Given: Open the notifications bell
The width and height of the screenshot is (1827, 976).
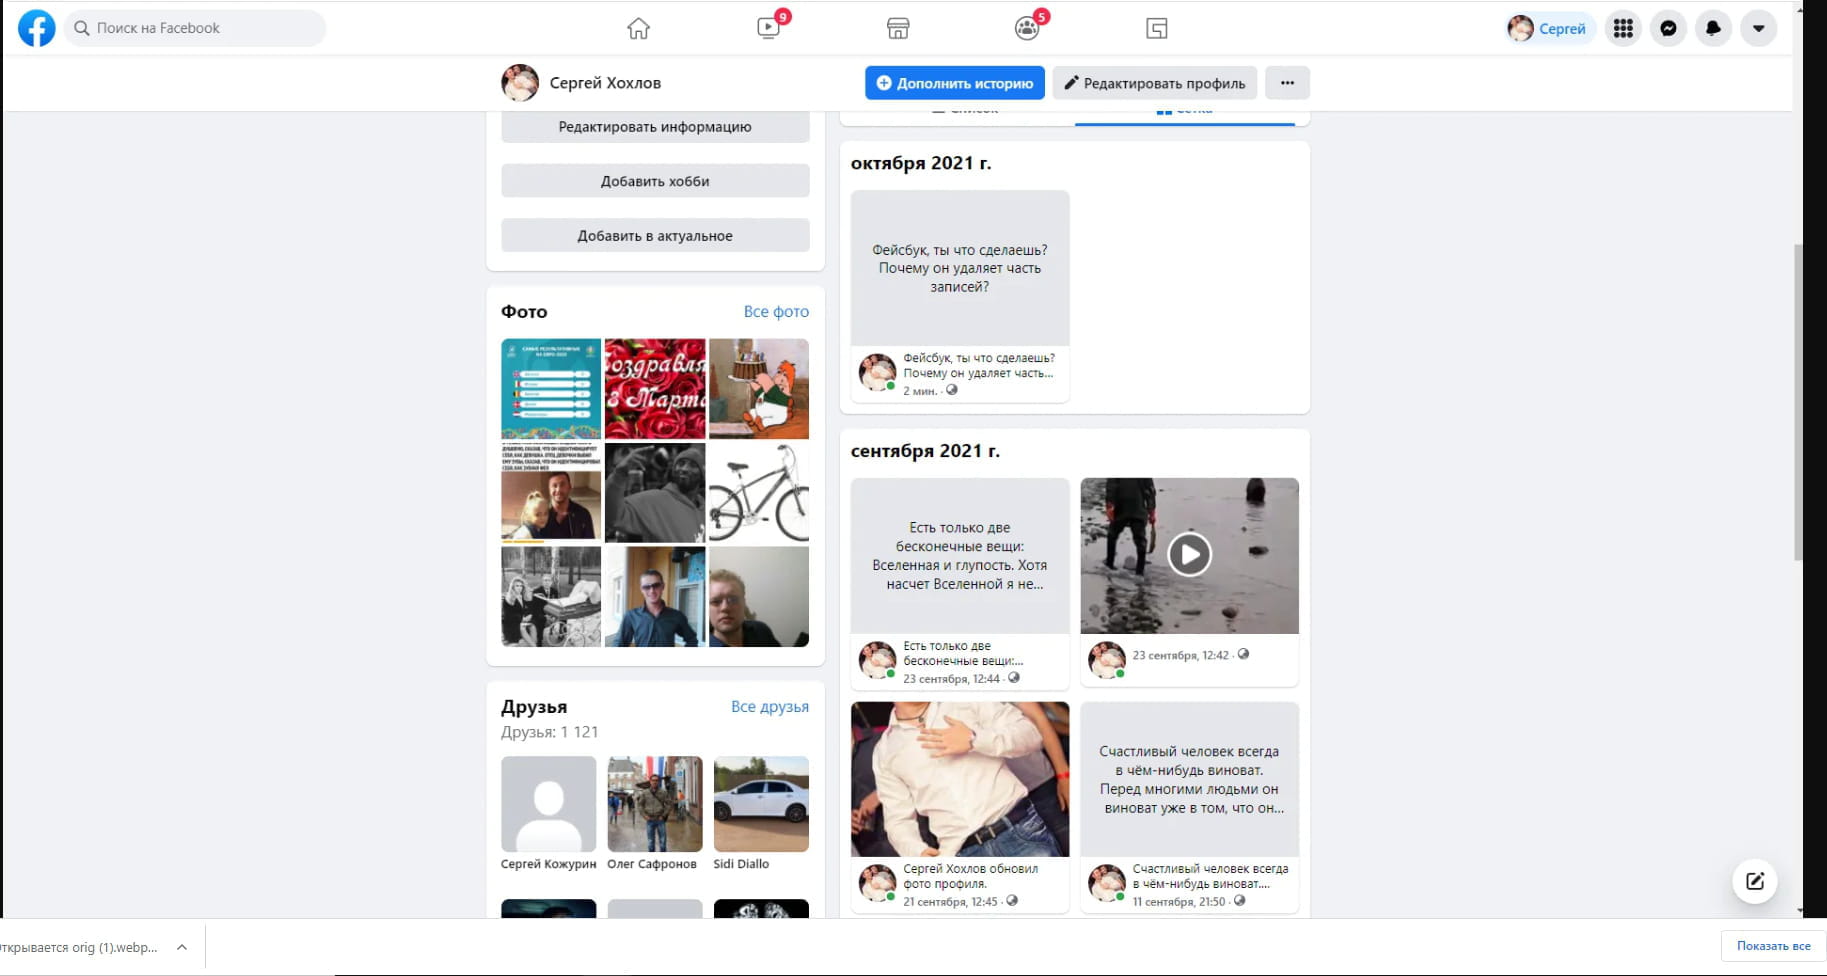Looking at the screenshot, I should (x=1713, y=28).
